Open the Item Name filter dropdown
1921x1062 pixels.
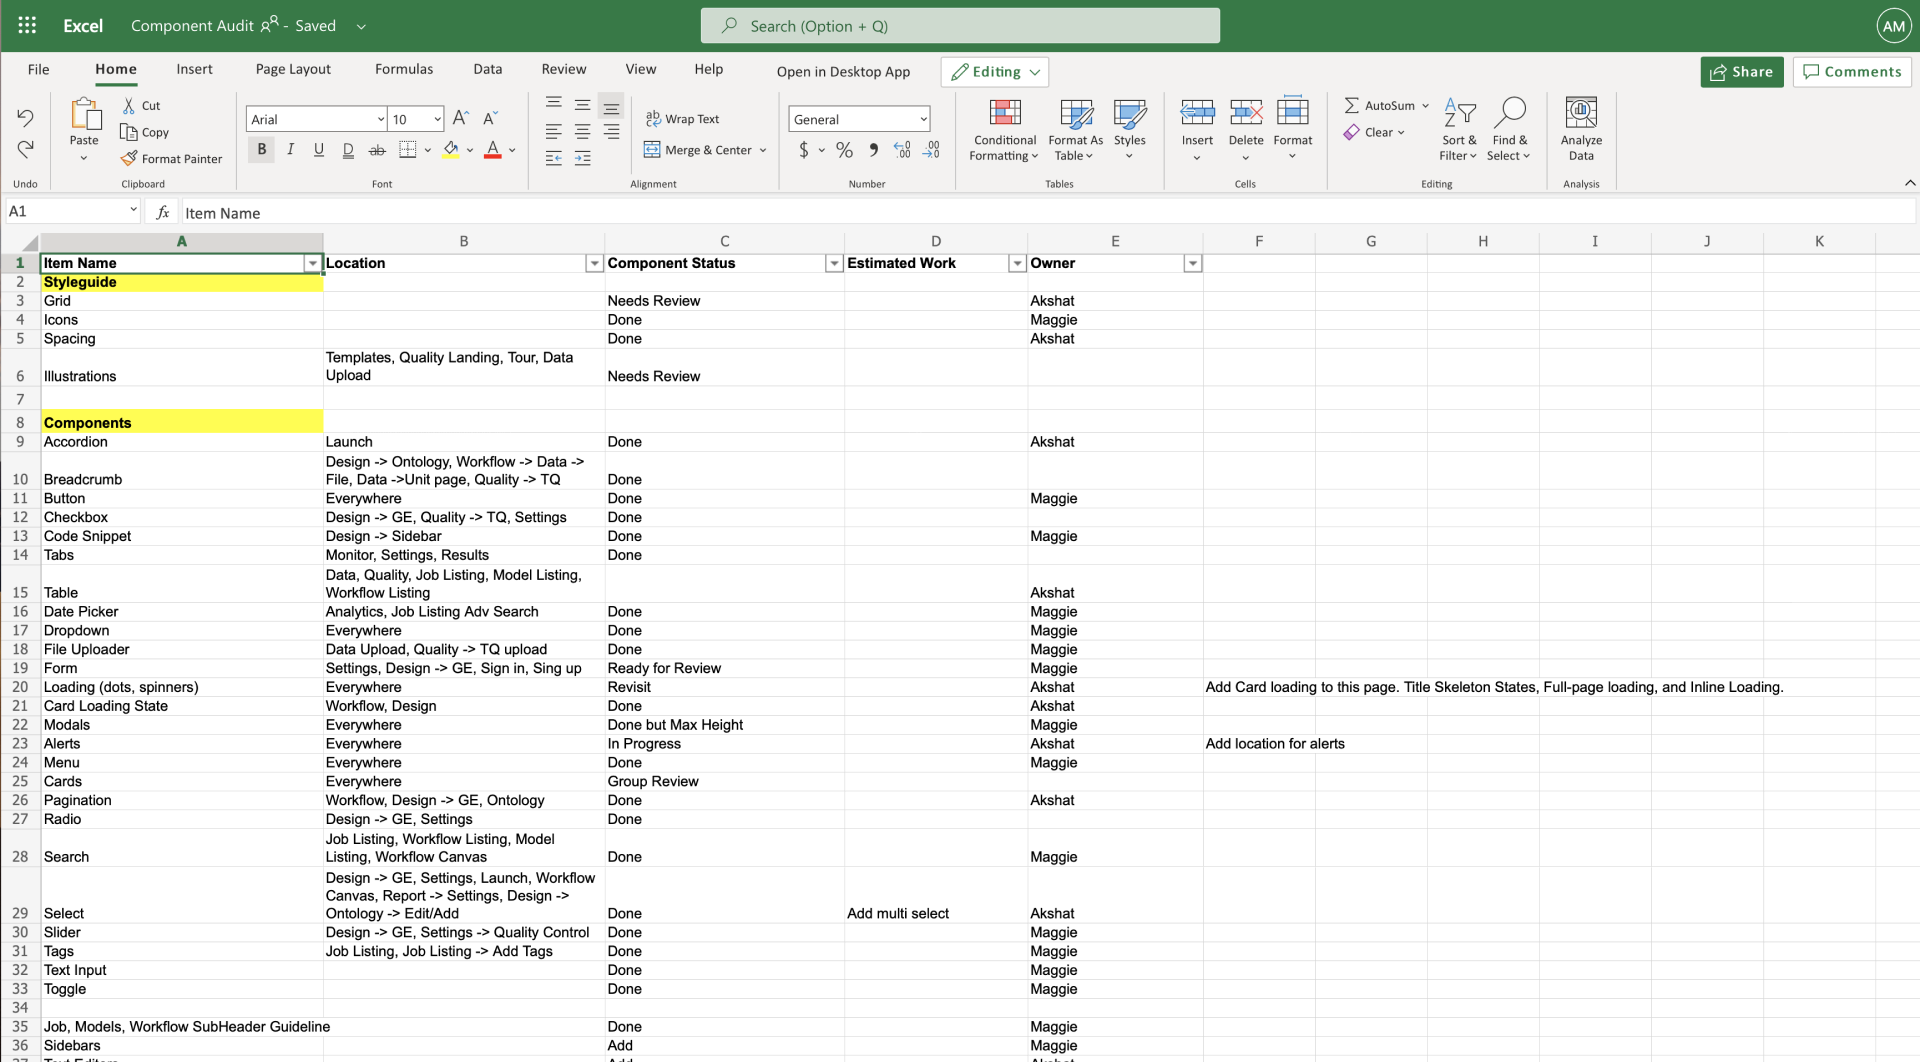pos(313,263)
